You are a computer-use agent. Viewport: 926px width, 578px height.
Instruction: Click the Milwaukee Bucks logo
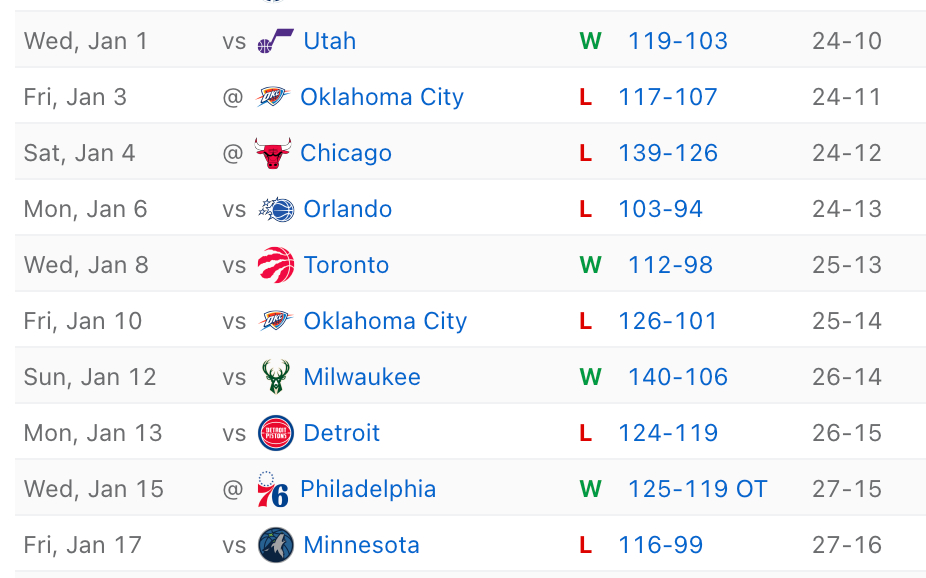point(275,377)
